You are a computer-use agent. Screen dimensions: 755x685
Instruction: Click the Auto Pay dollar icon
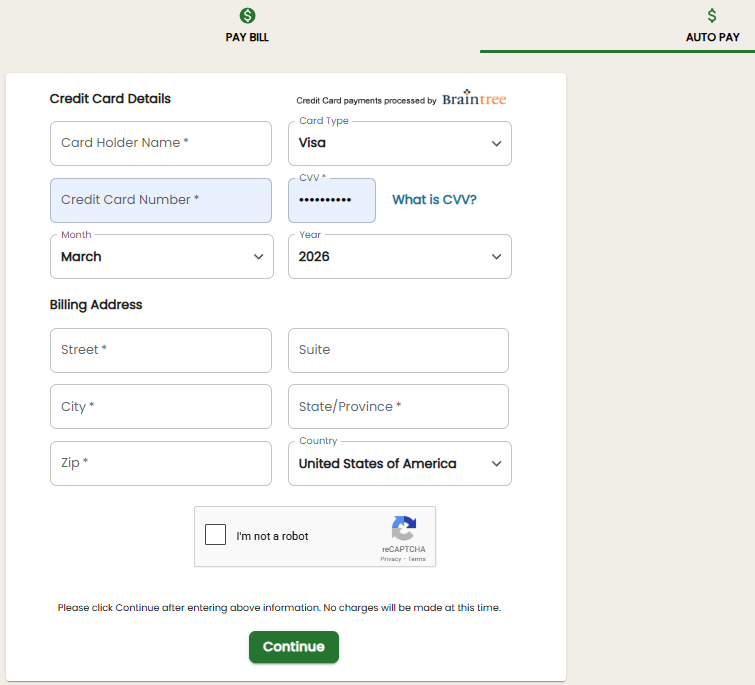point(712,15)
